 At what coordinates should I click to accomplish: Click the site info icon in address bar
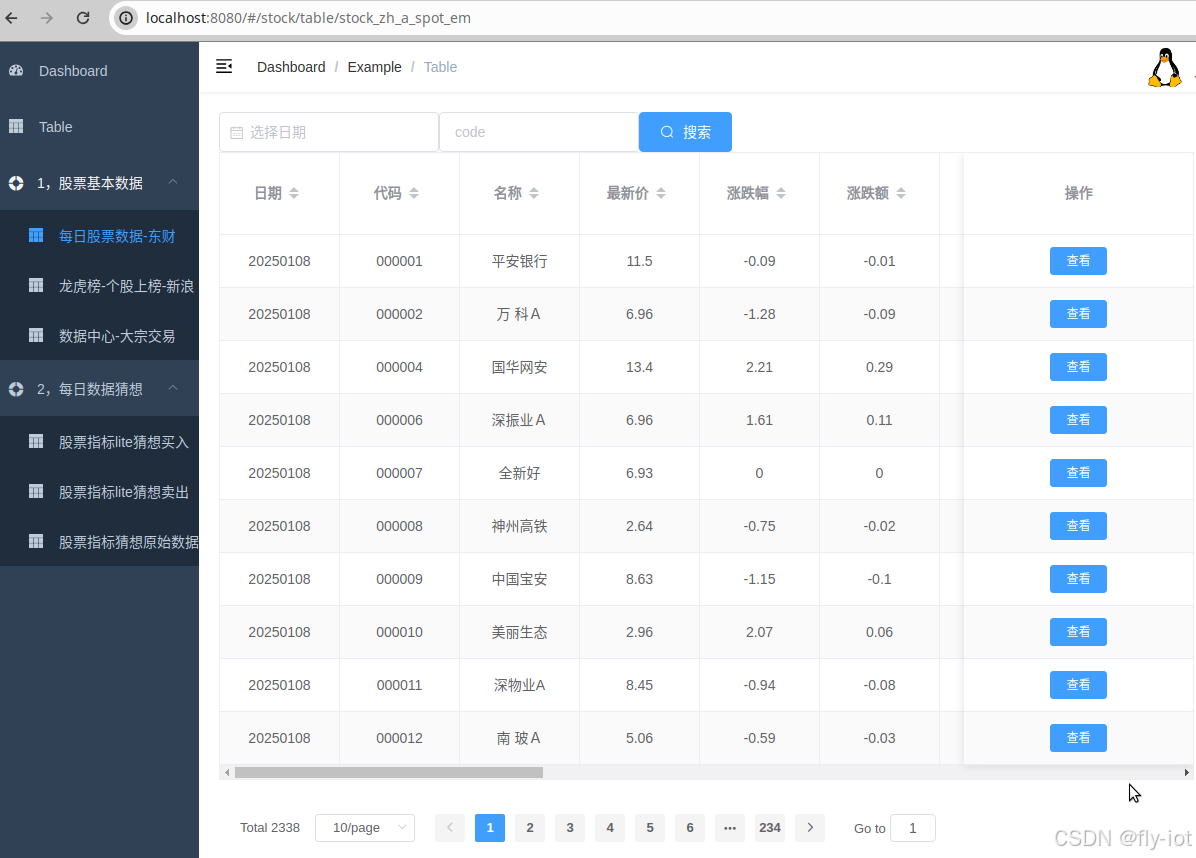[126, 18]
